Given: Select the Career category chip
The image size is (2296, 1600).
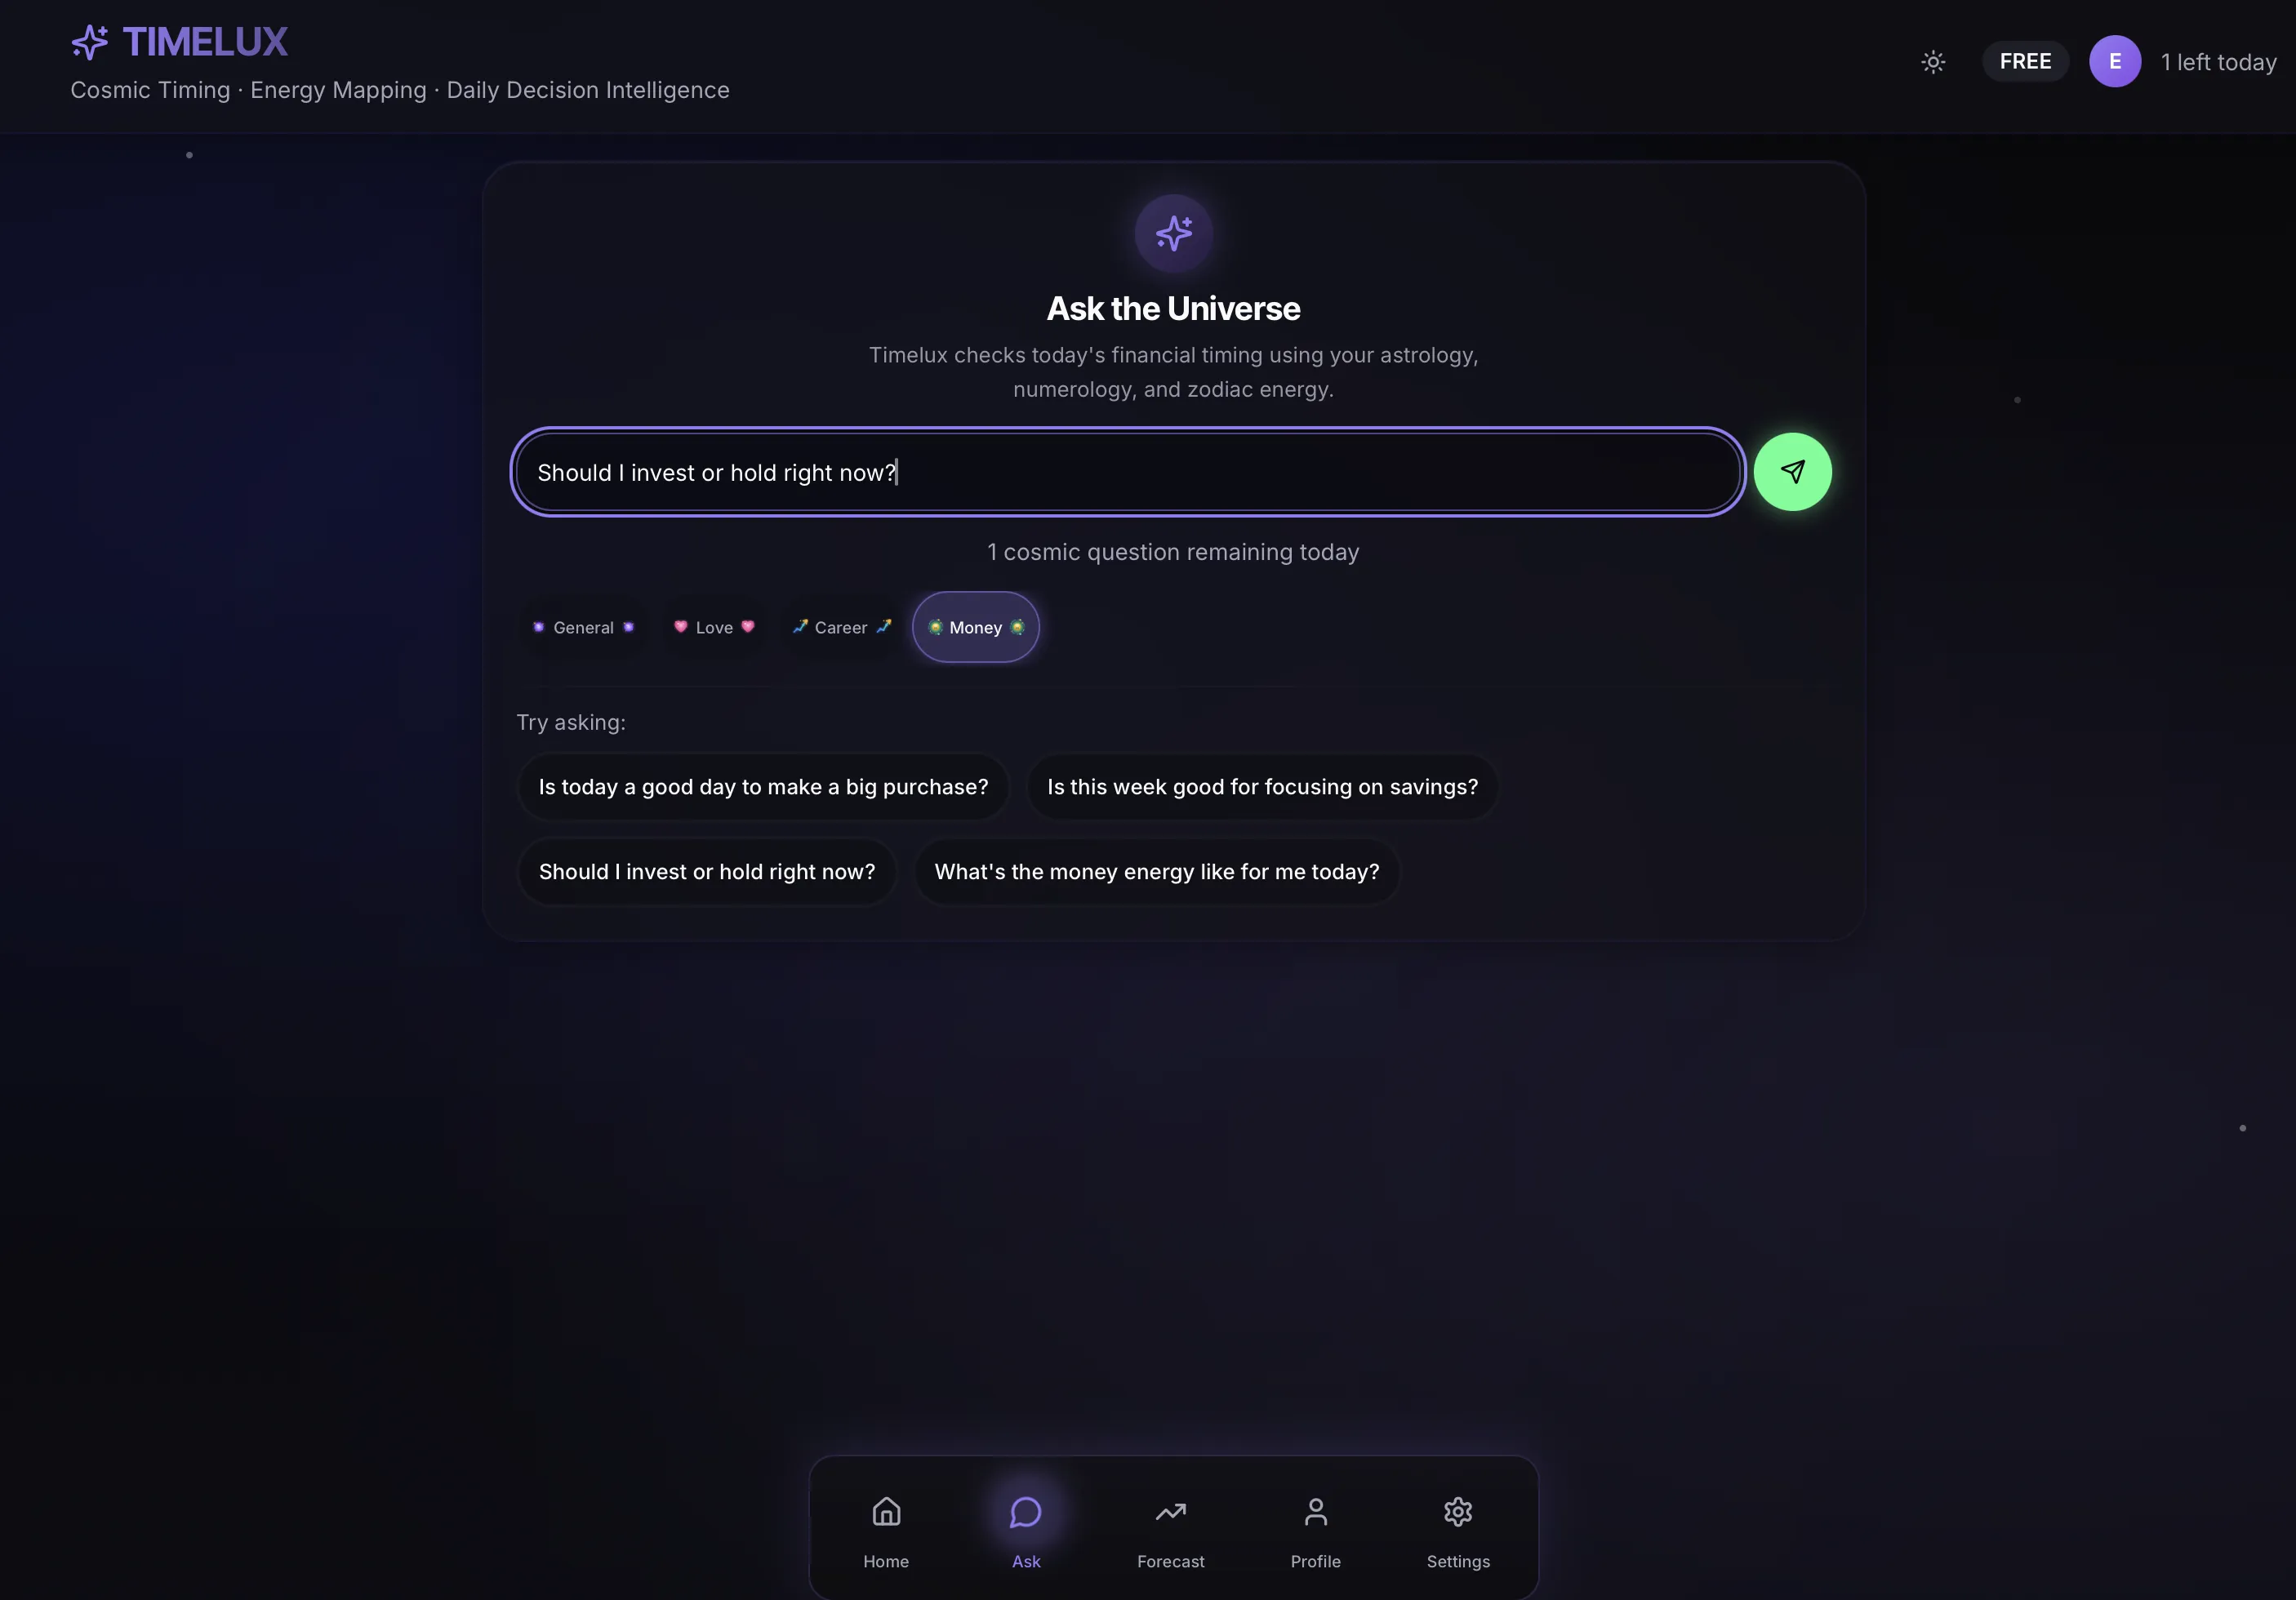Looking at the screenshot, I should pyautogui.click(x=841, y=628).
